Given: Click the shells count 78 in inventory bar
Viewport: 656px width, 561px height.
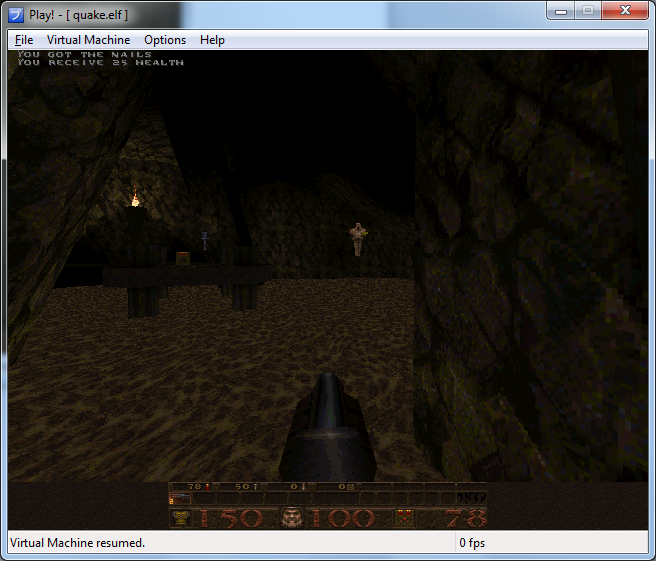Looking at the screenshot, I should click(x=195, y=487).
